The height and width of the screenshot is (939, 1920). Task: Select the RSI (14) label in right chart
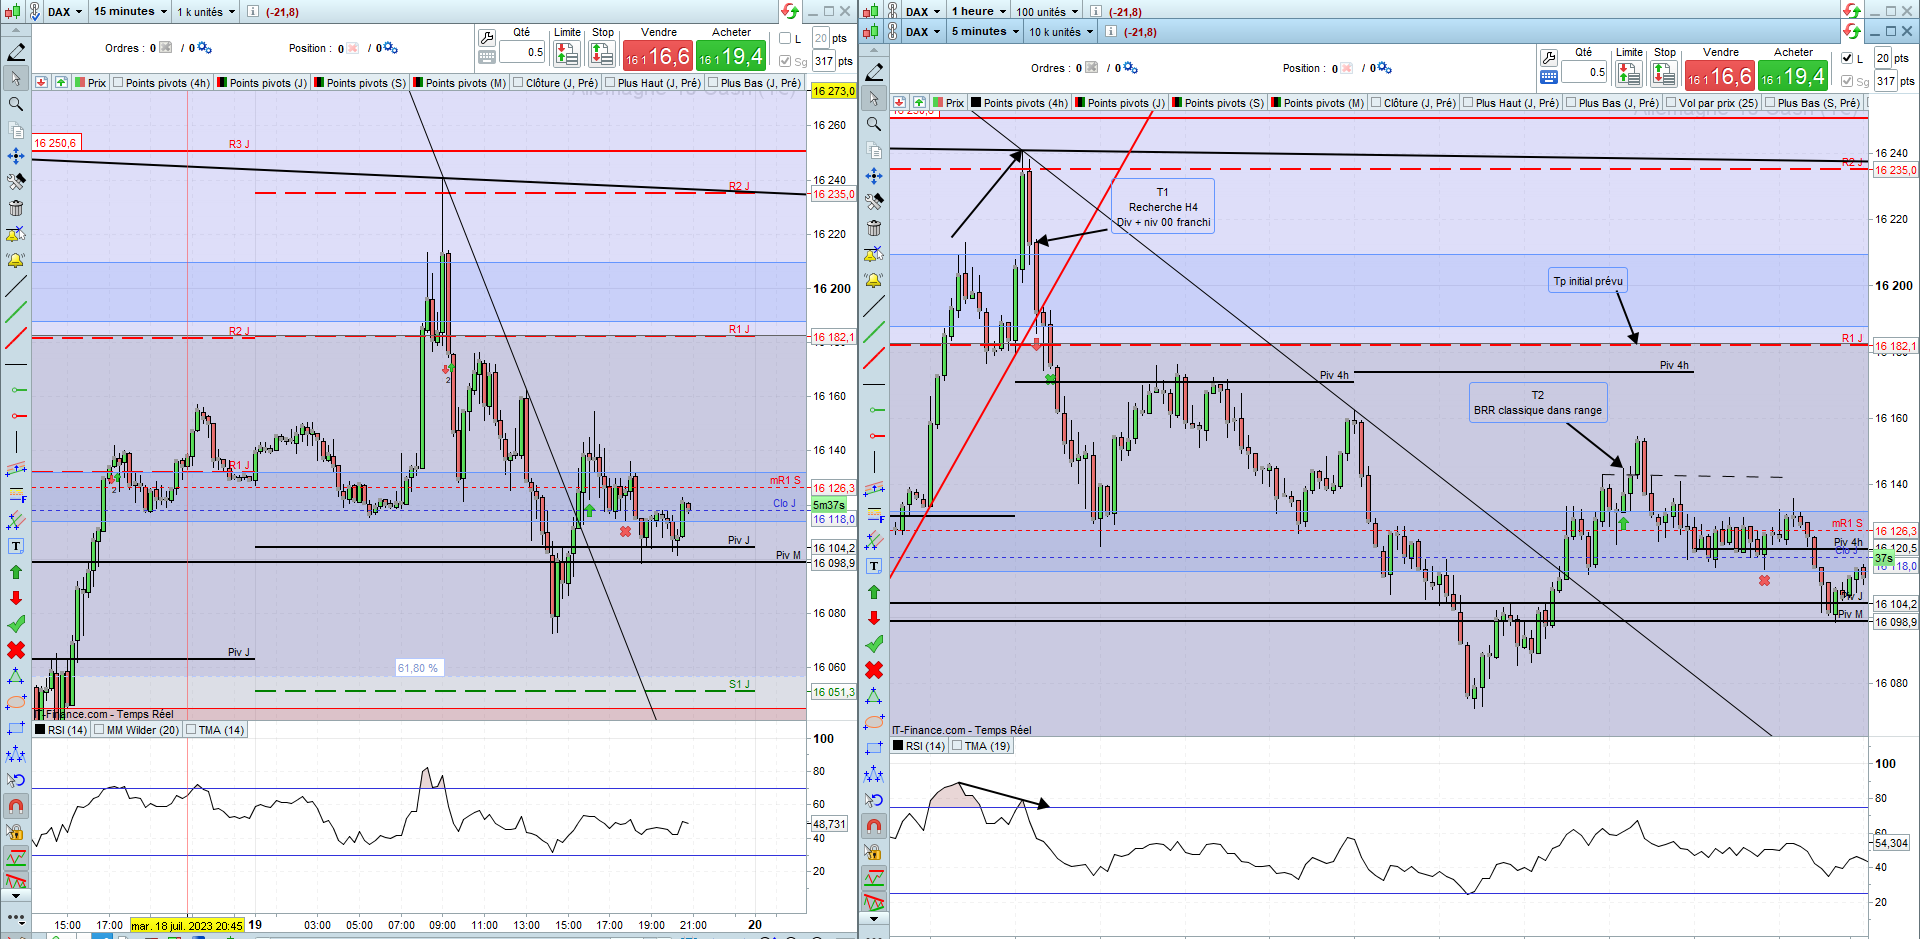925,746
